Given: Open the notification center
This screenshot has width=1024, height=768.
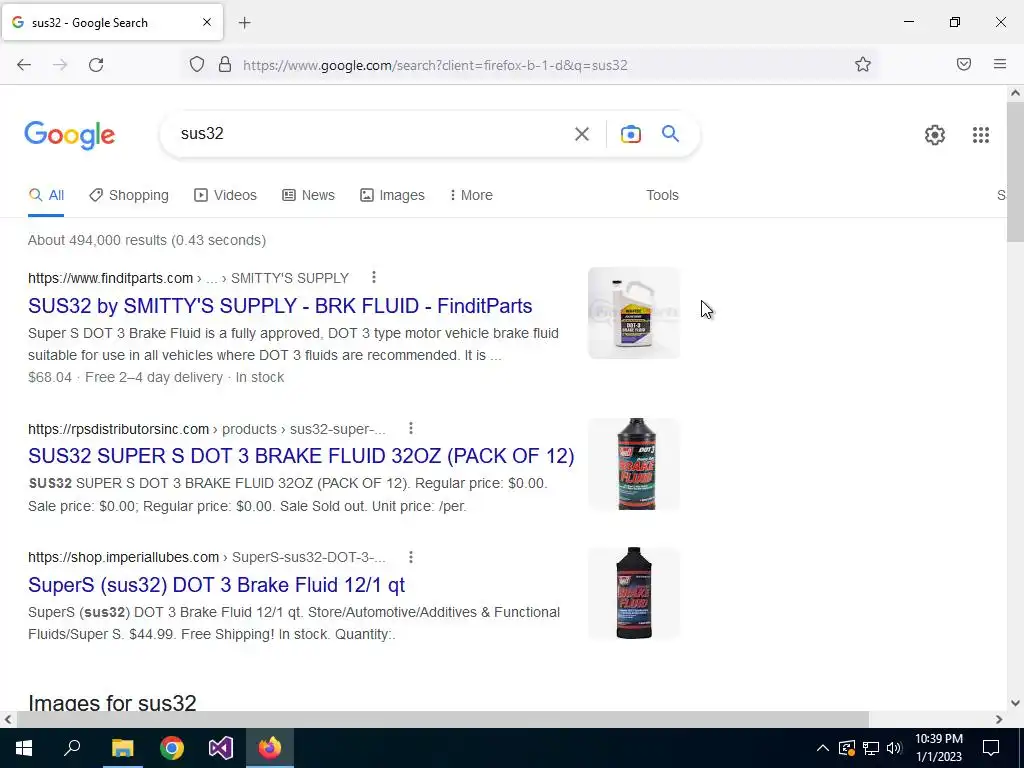Looking at the screenshot, I should pyautogui.click(x=991, y=748).
